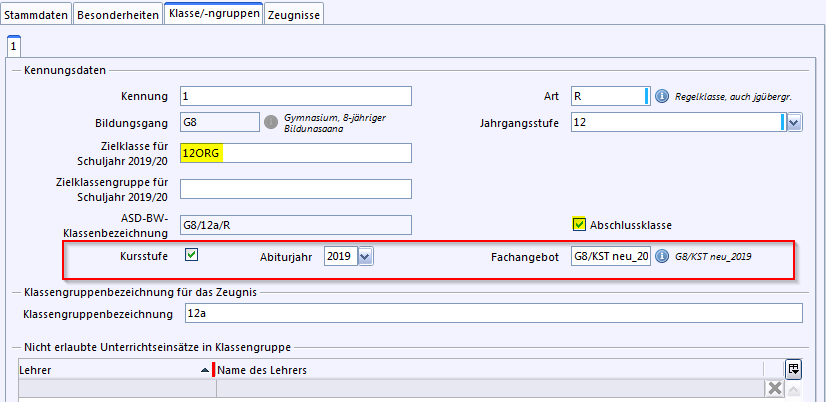Toggle the Kursstufe checkbox
The width and height of the screenshot is (826, 402).
(x=192, y=255)
